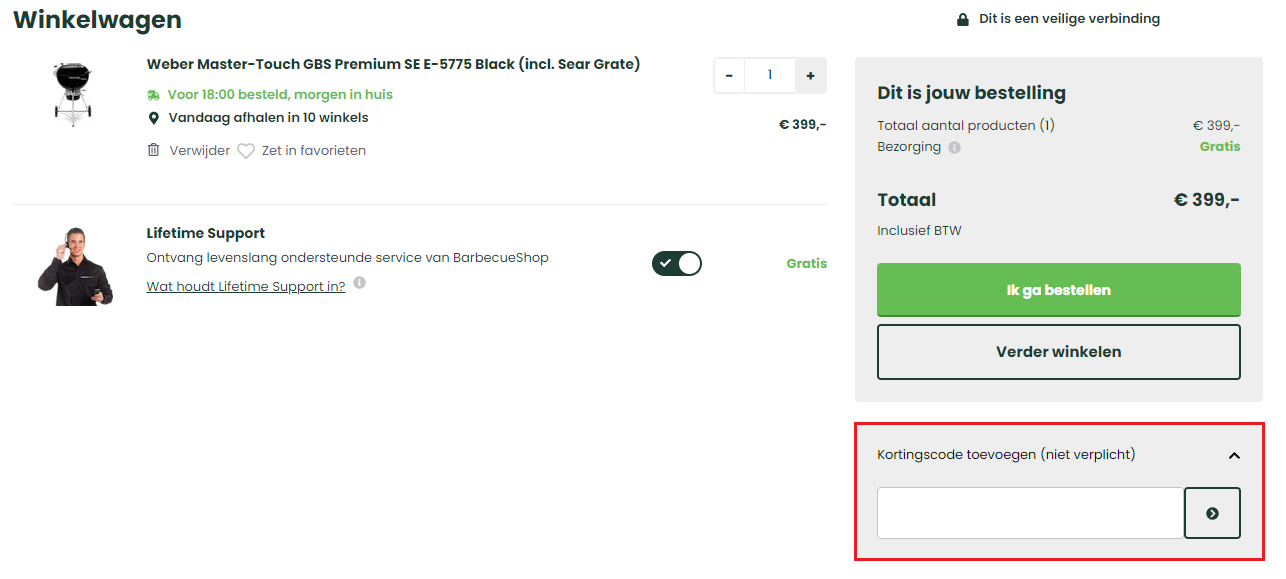Click the Weber Master-Touch product thumbnail
Screen dimensions: 1286x579
[73, 95]
